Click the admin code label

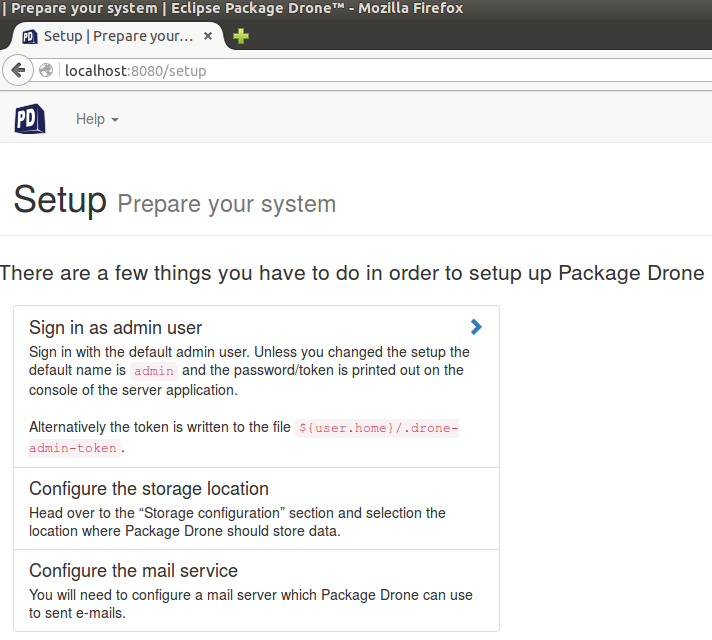click(x=153, y=371)
